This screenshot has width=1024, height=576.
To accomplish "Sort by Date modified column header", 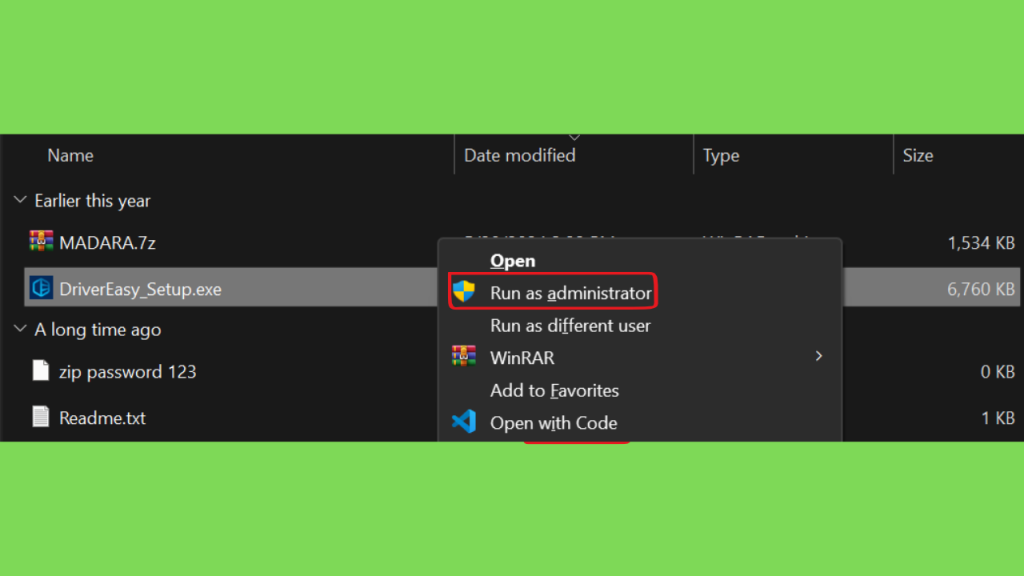I will (x=520, y=155).
